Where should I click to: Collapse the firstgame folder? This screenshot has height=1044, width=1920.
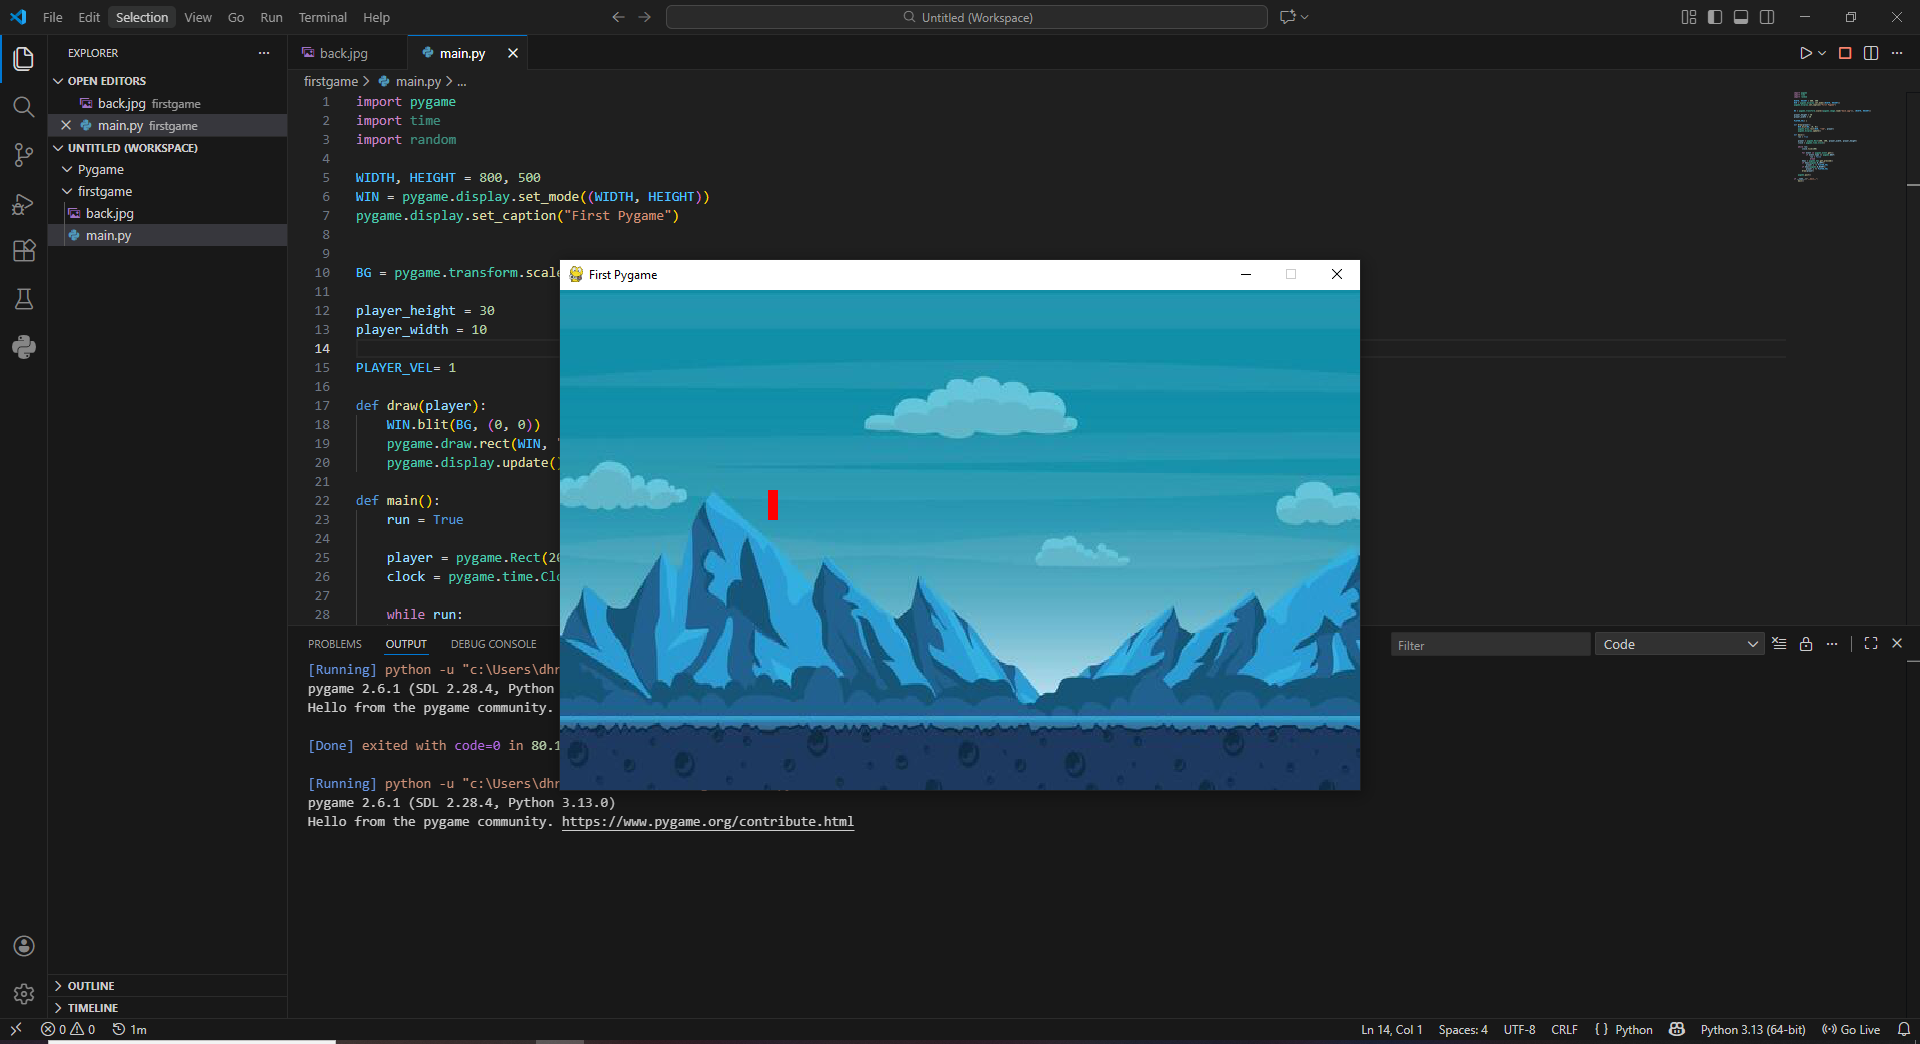pyautogui.click(x=104, y=192)
